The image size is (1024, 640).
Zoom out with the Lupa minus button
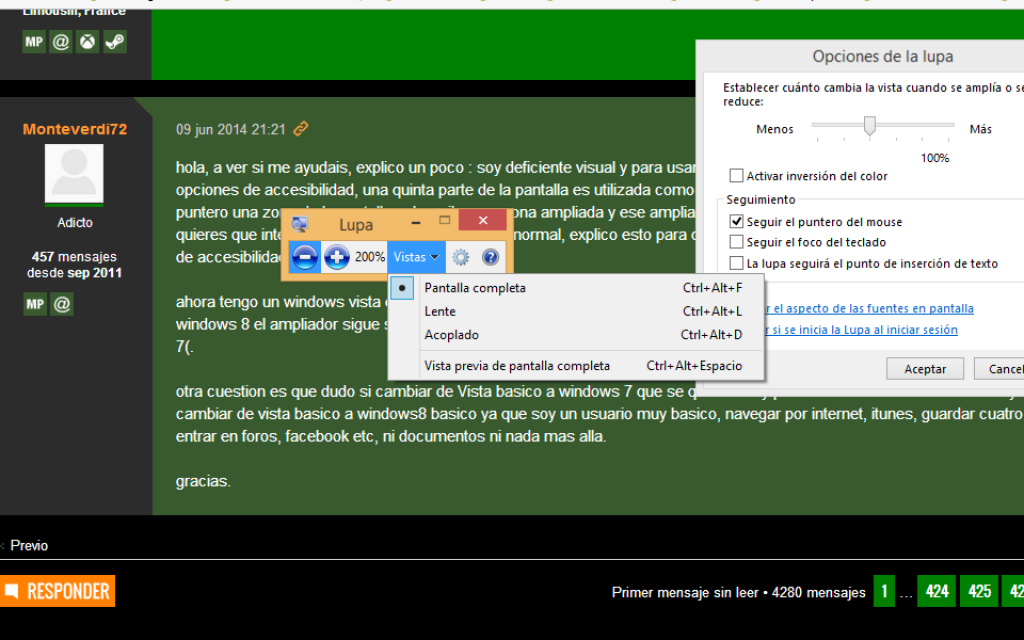point(304,257)
